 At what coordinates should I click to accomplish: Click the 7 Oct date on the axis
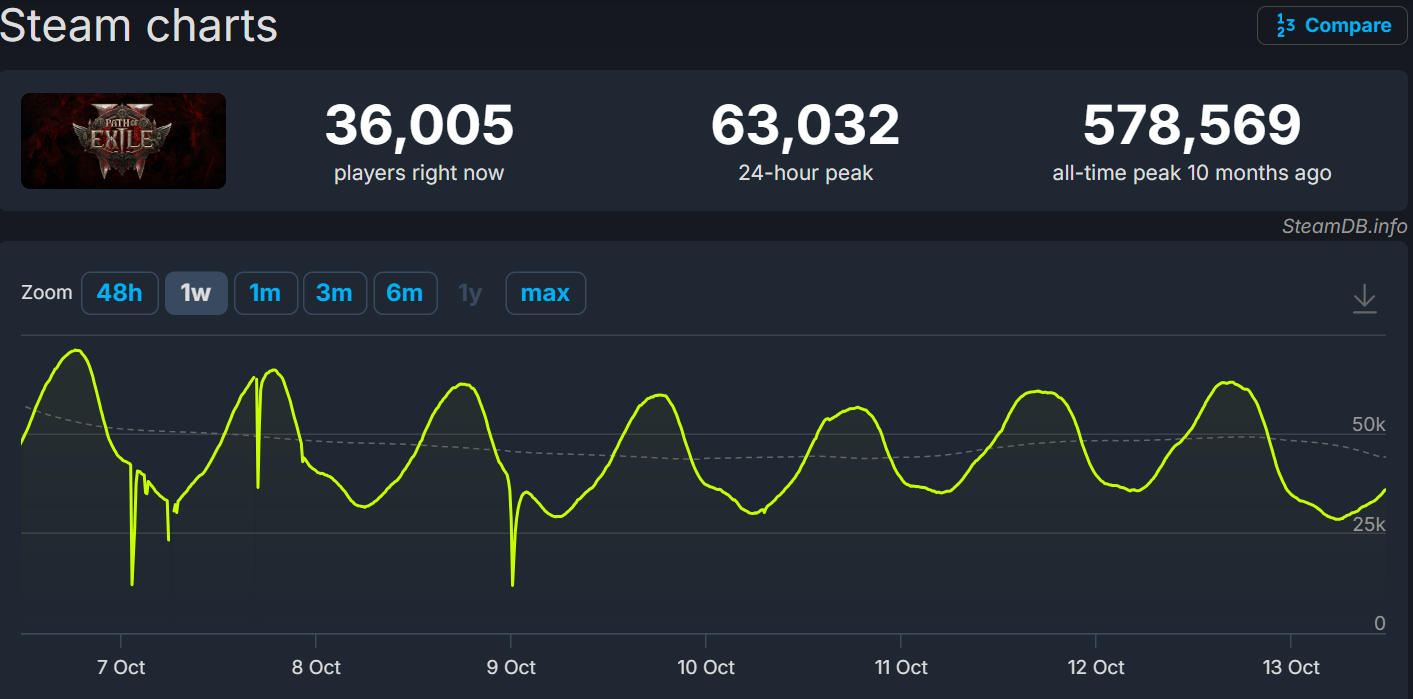121,667
